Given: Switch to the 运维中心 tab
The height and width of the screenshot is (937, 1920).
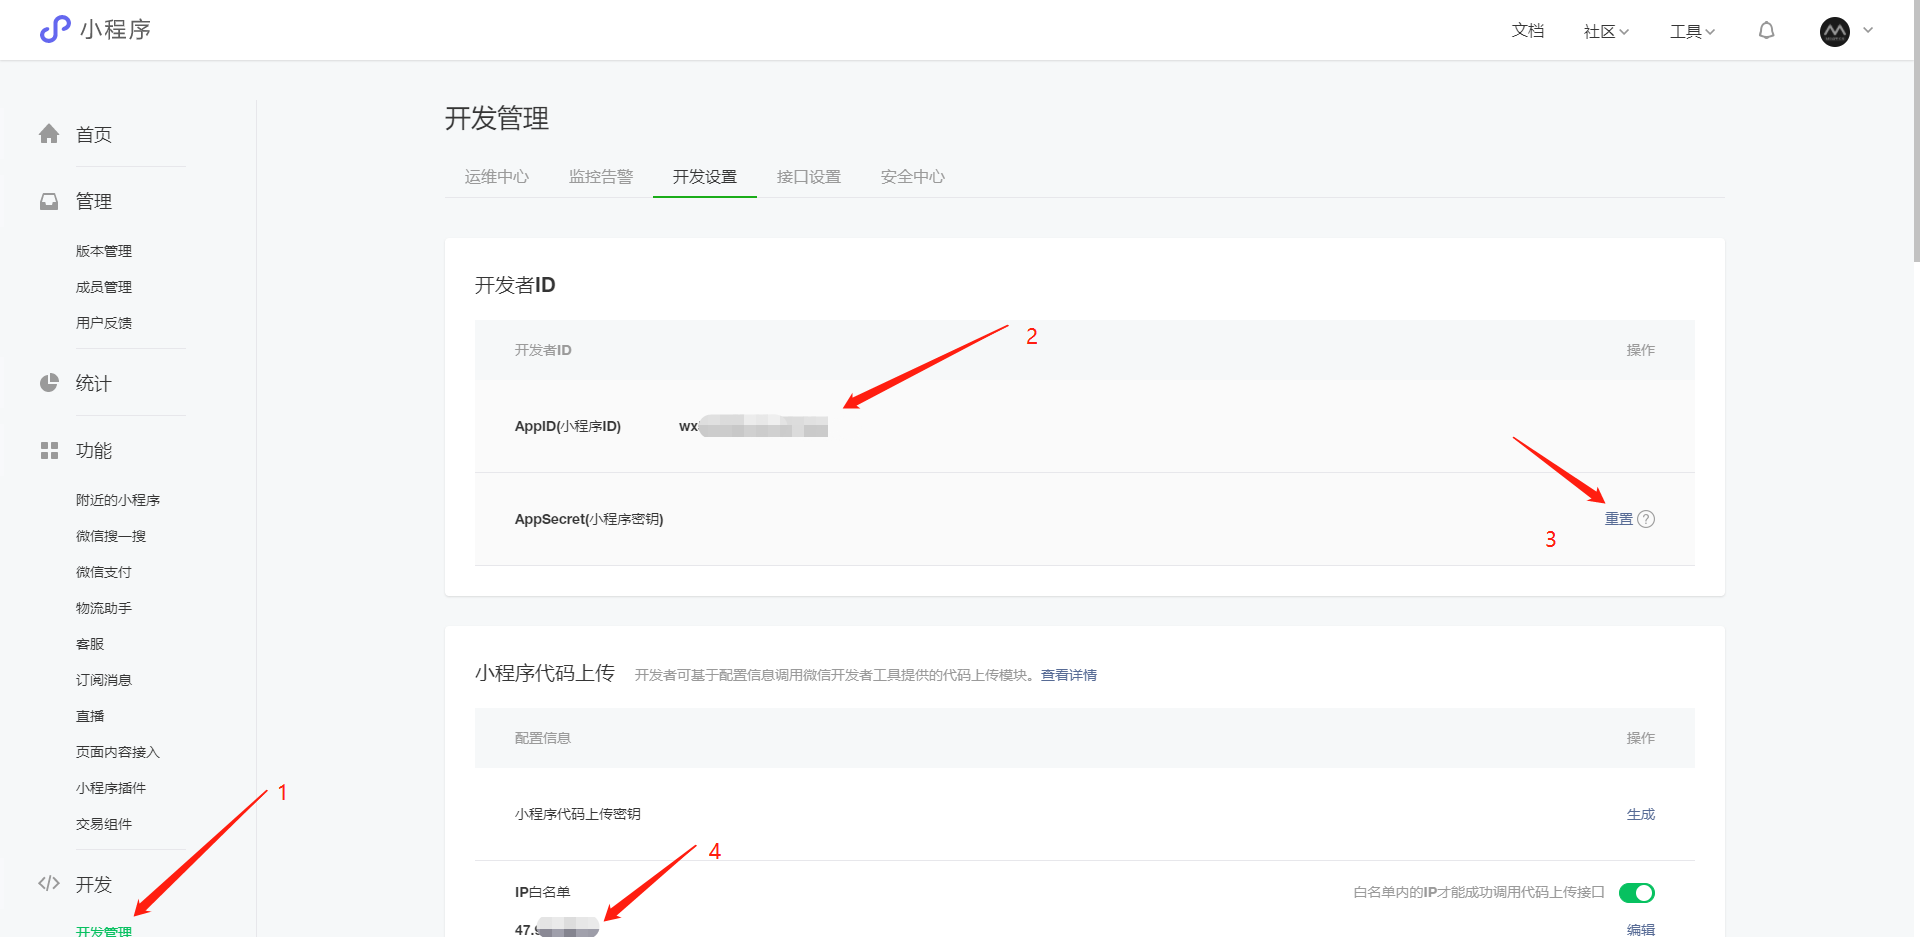Looking at the screenshot, I should coord(497,177).
